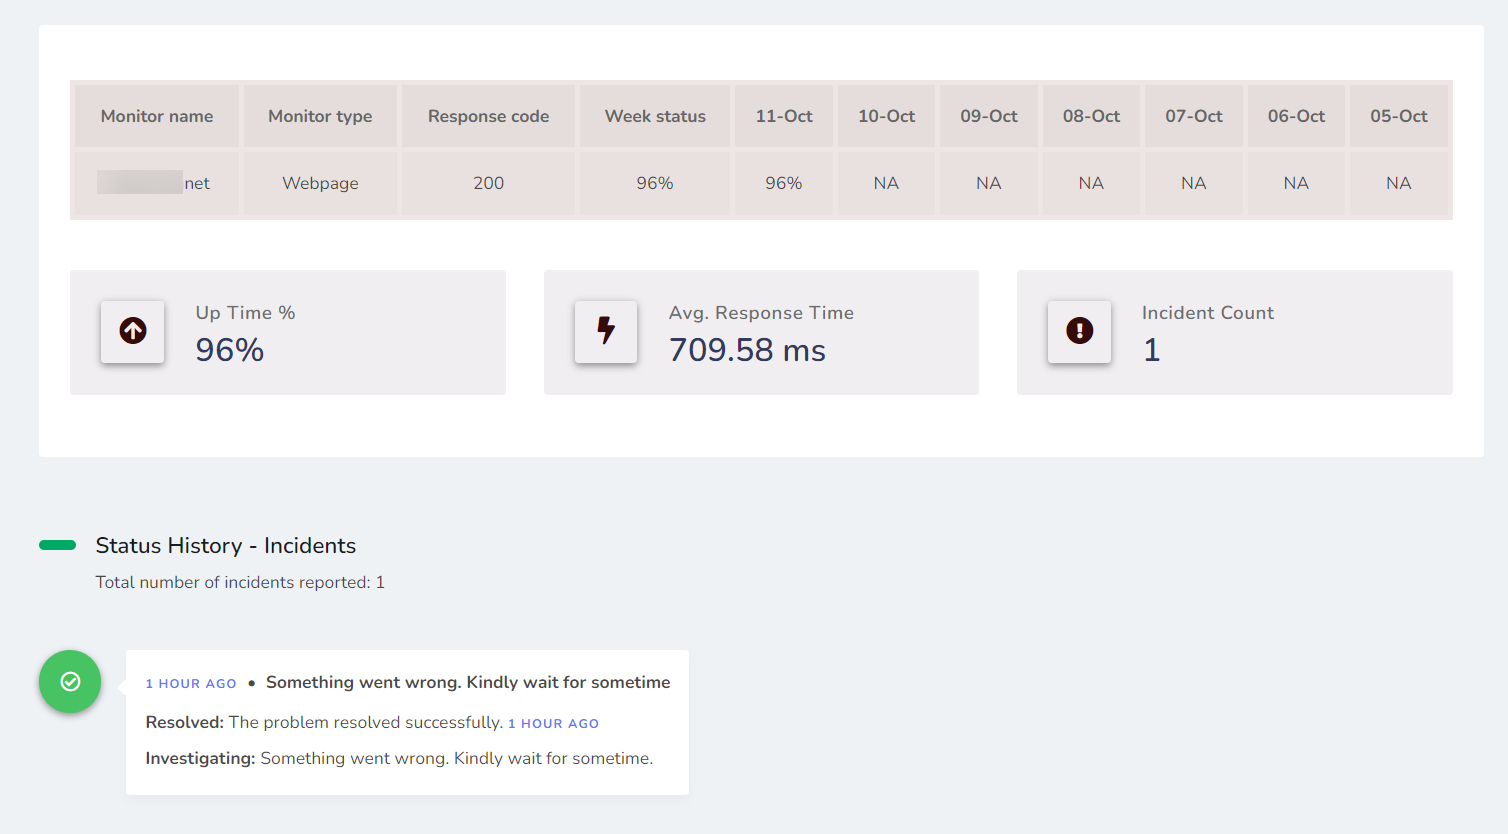Select the Monitor name column header
The image size is (1508, 834).
[157, 116]
